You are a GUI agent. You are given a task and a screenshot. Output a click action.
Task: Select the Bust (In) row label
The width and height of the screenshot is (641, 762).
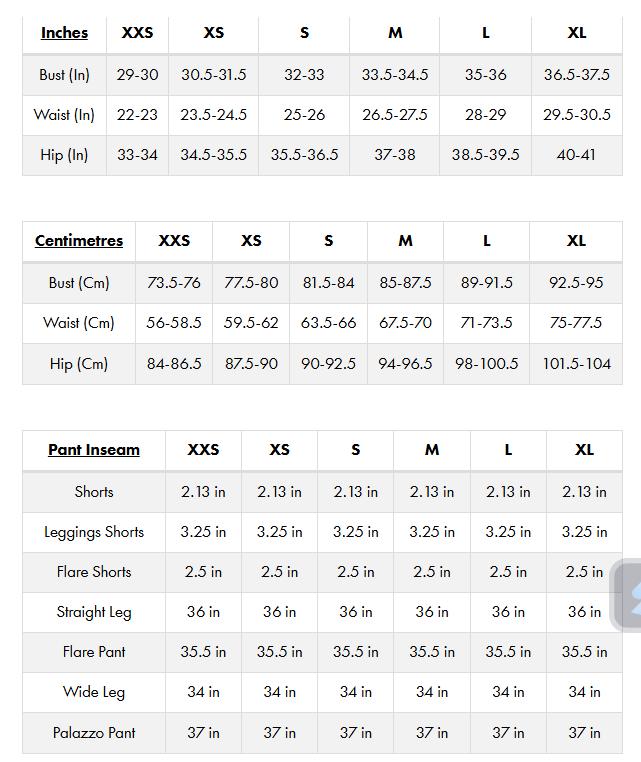[65, 75]
